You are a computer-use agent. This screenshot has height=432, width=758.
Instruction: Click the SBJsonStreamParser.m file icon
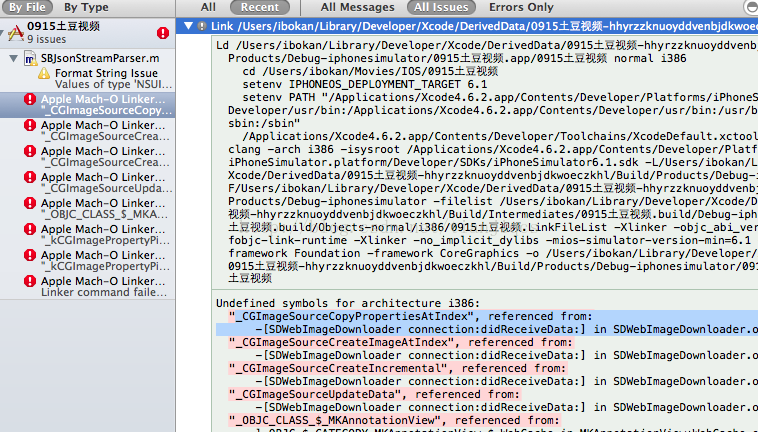click(x=30, y=58)
